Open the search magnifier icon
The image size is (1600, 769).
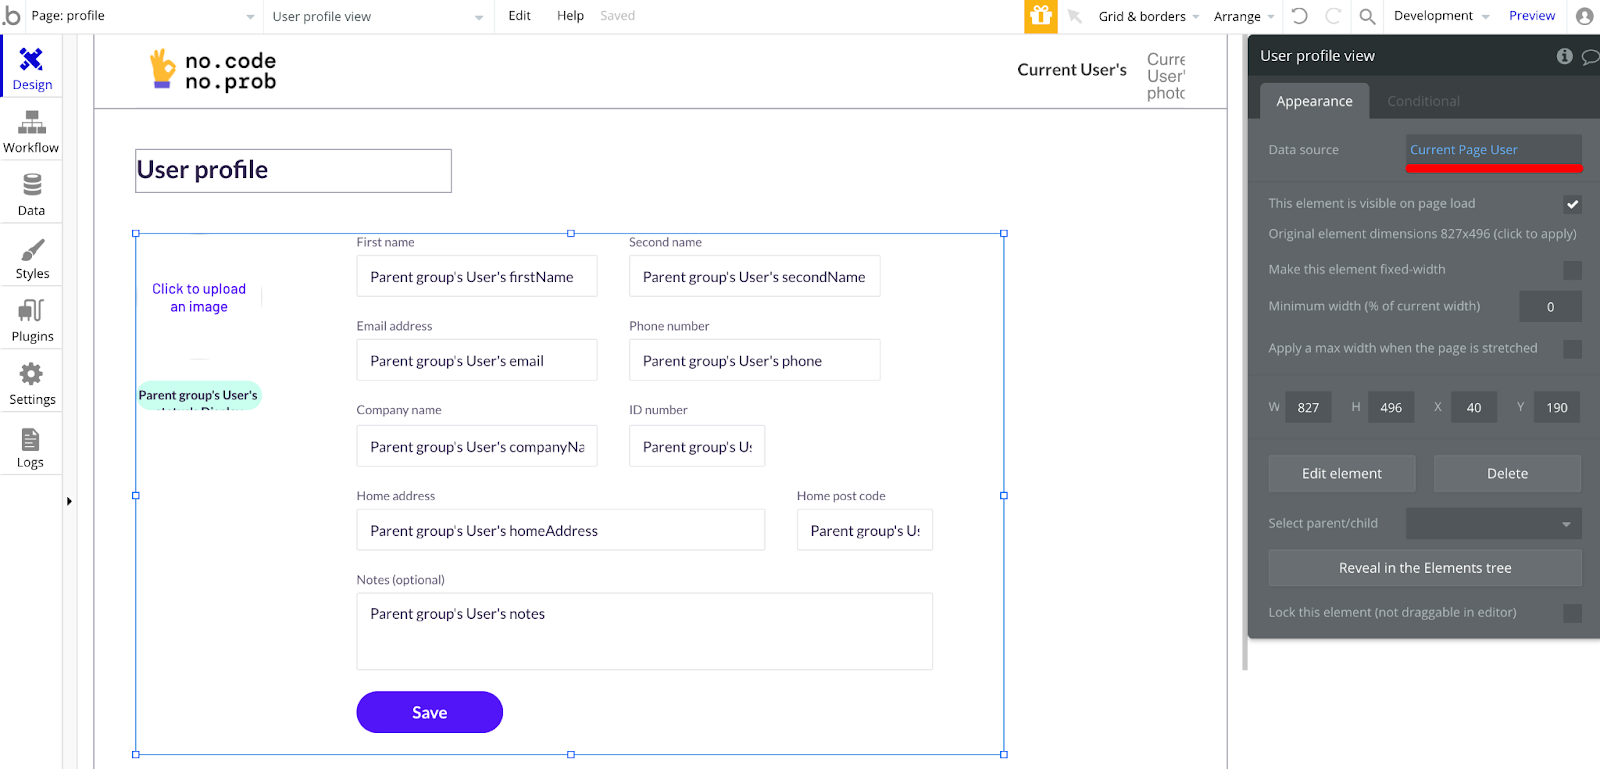point(1367,16)
